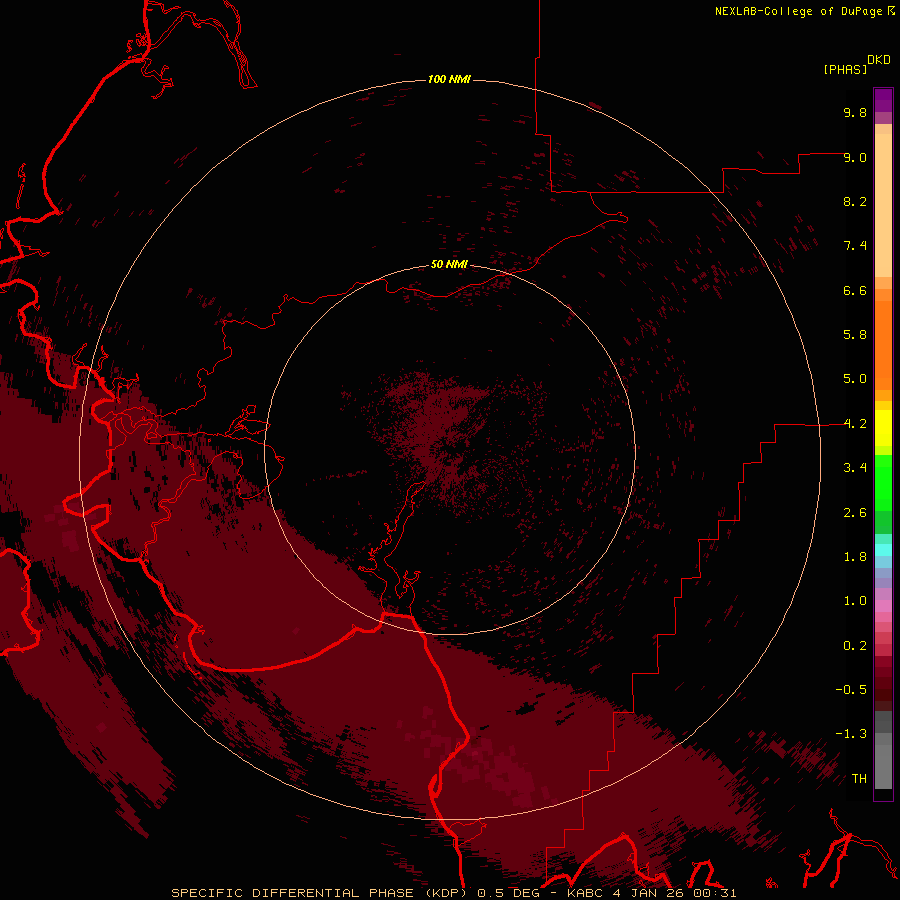
Task: Click the cyan band of the color scale
Action: tap(883, 550)
